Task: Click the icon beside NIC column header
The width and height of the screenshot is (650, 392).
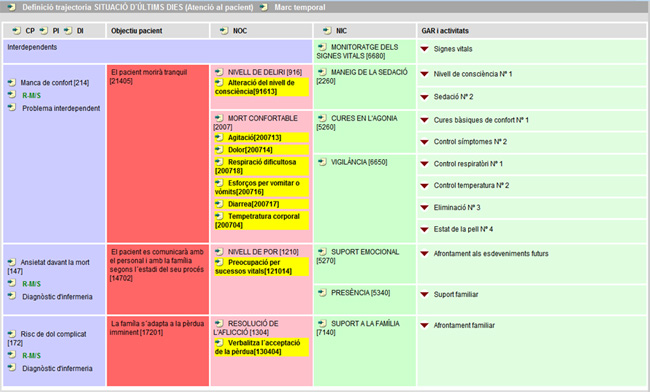Action: pos(327,30)
